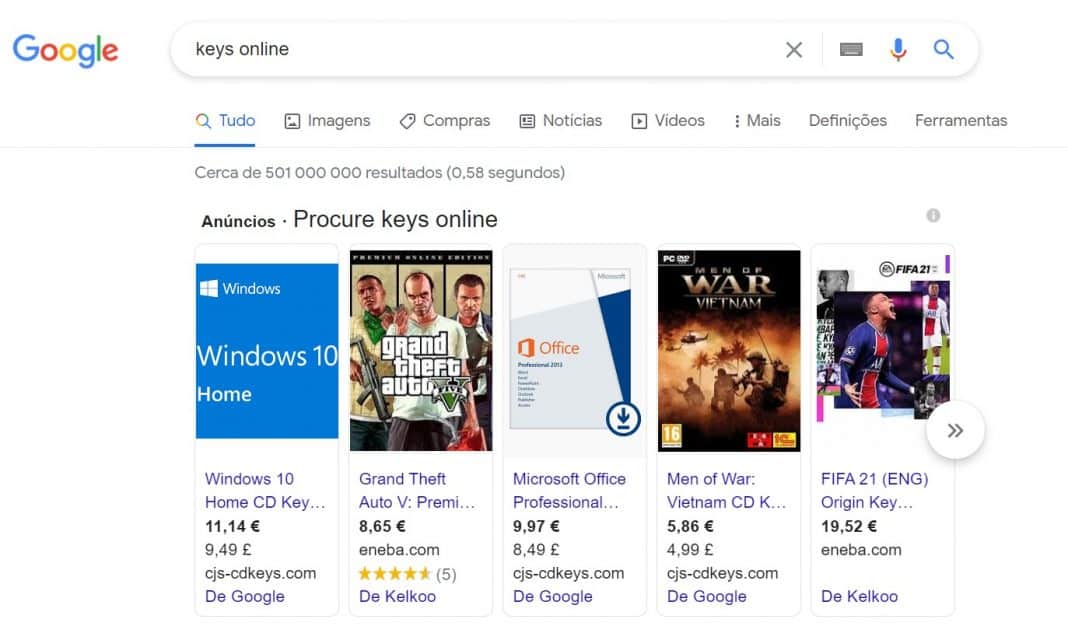Screen dimensions: 1068x633
Task: Click cjs-cdkeys.com under Microsoft Office card
Action: pyautogui.click(x=568, y=573)
